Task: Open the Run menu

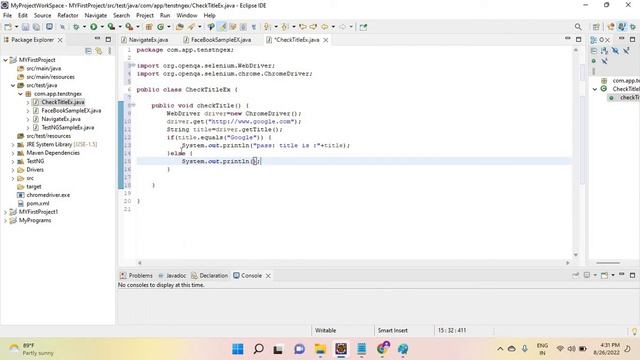Action: 165,15
